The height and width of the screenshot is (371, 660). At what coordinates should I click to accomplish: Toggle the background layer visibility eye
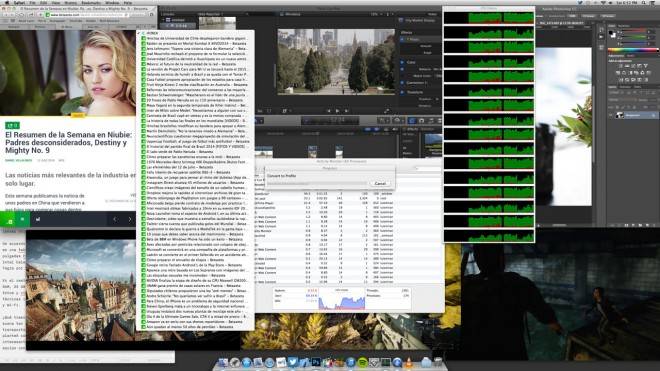coord(611,115)
